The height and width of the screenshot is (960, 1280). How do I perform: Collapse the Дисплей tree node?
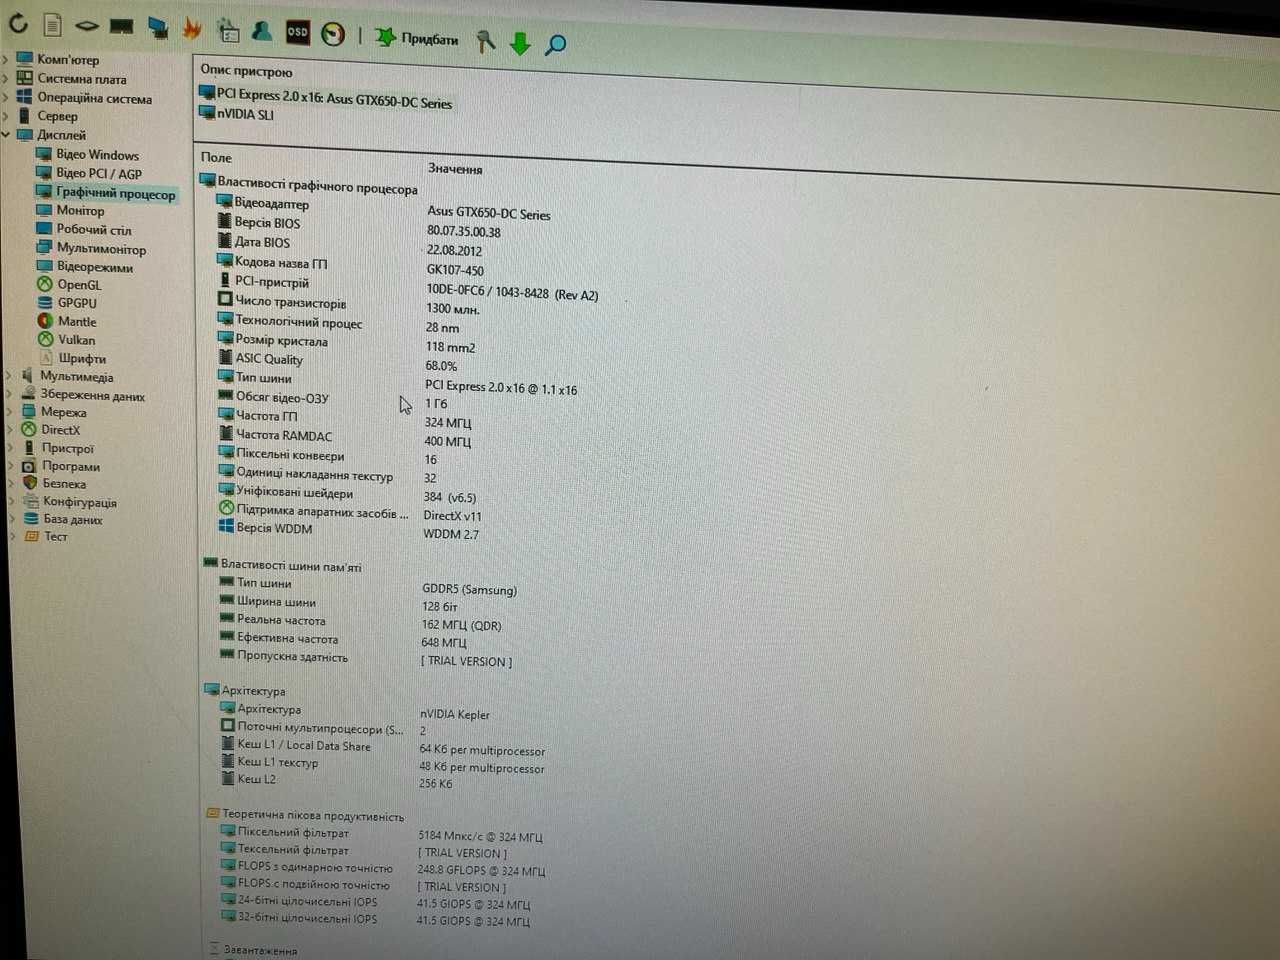6,134
